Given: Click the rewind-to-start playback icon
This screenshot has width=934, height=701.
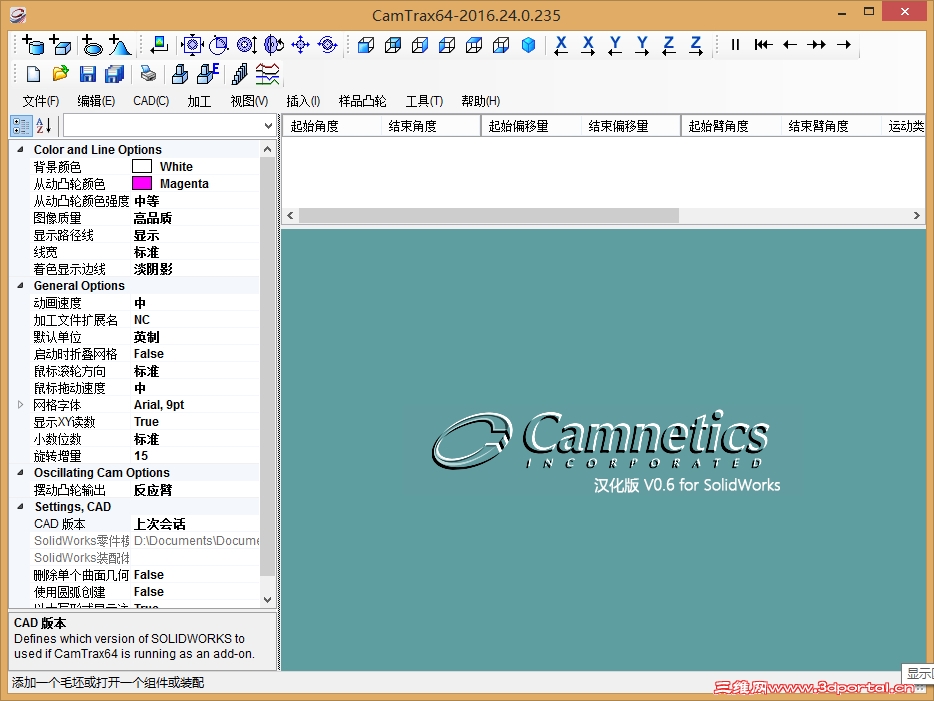Looking at the screenshot, I should click(x=762, y=45).
